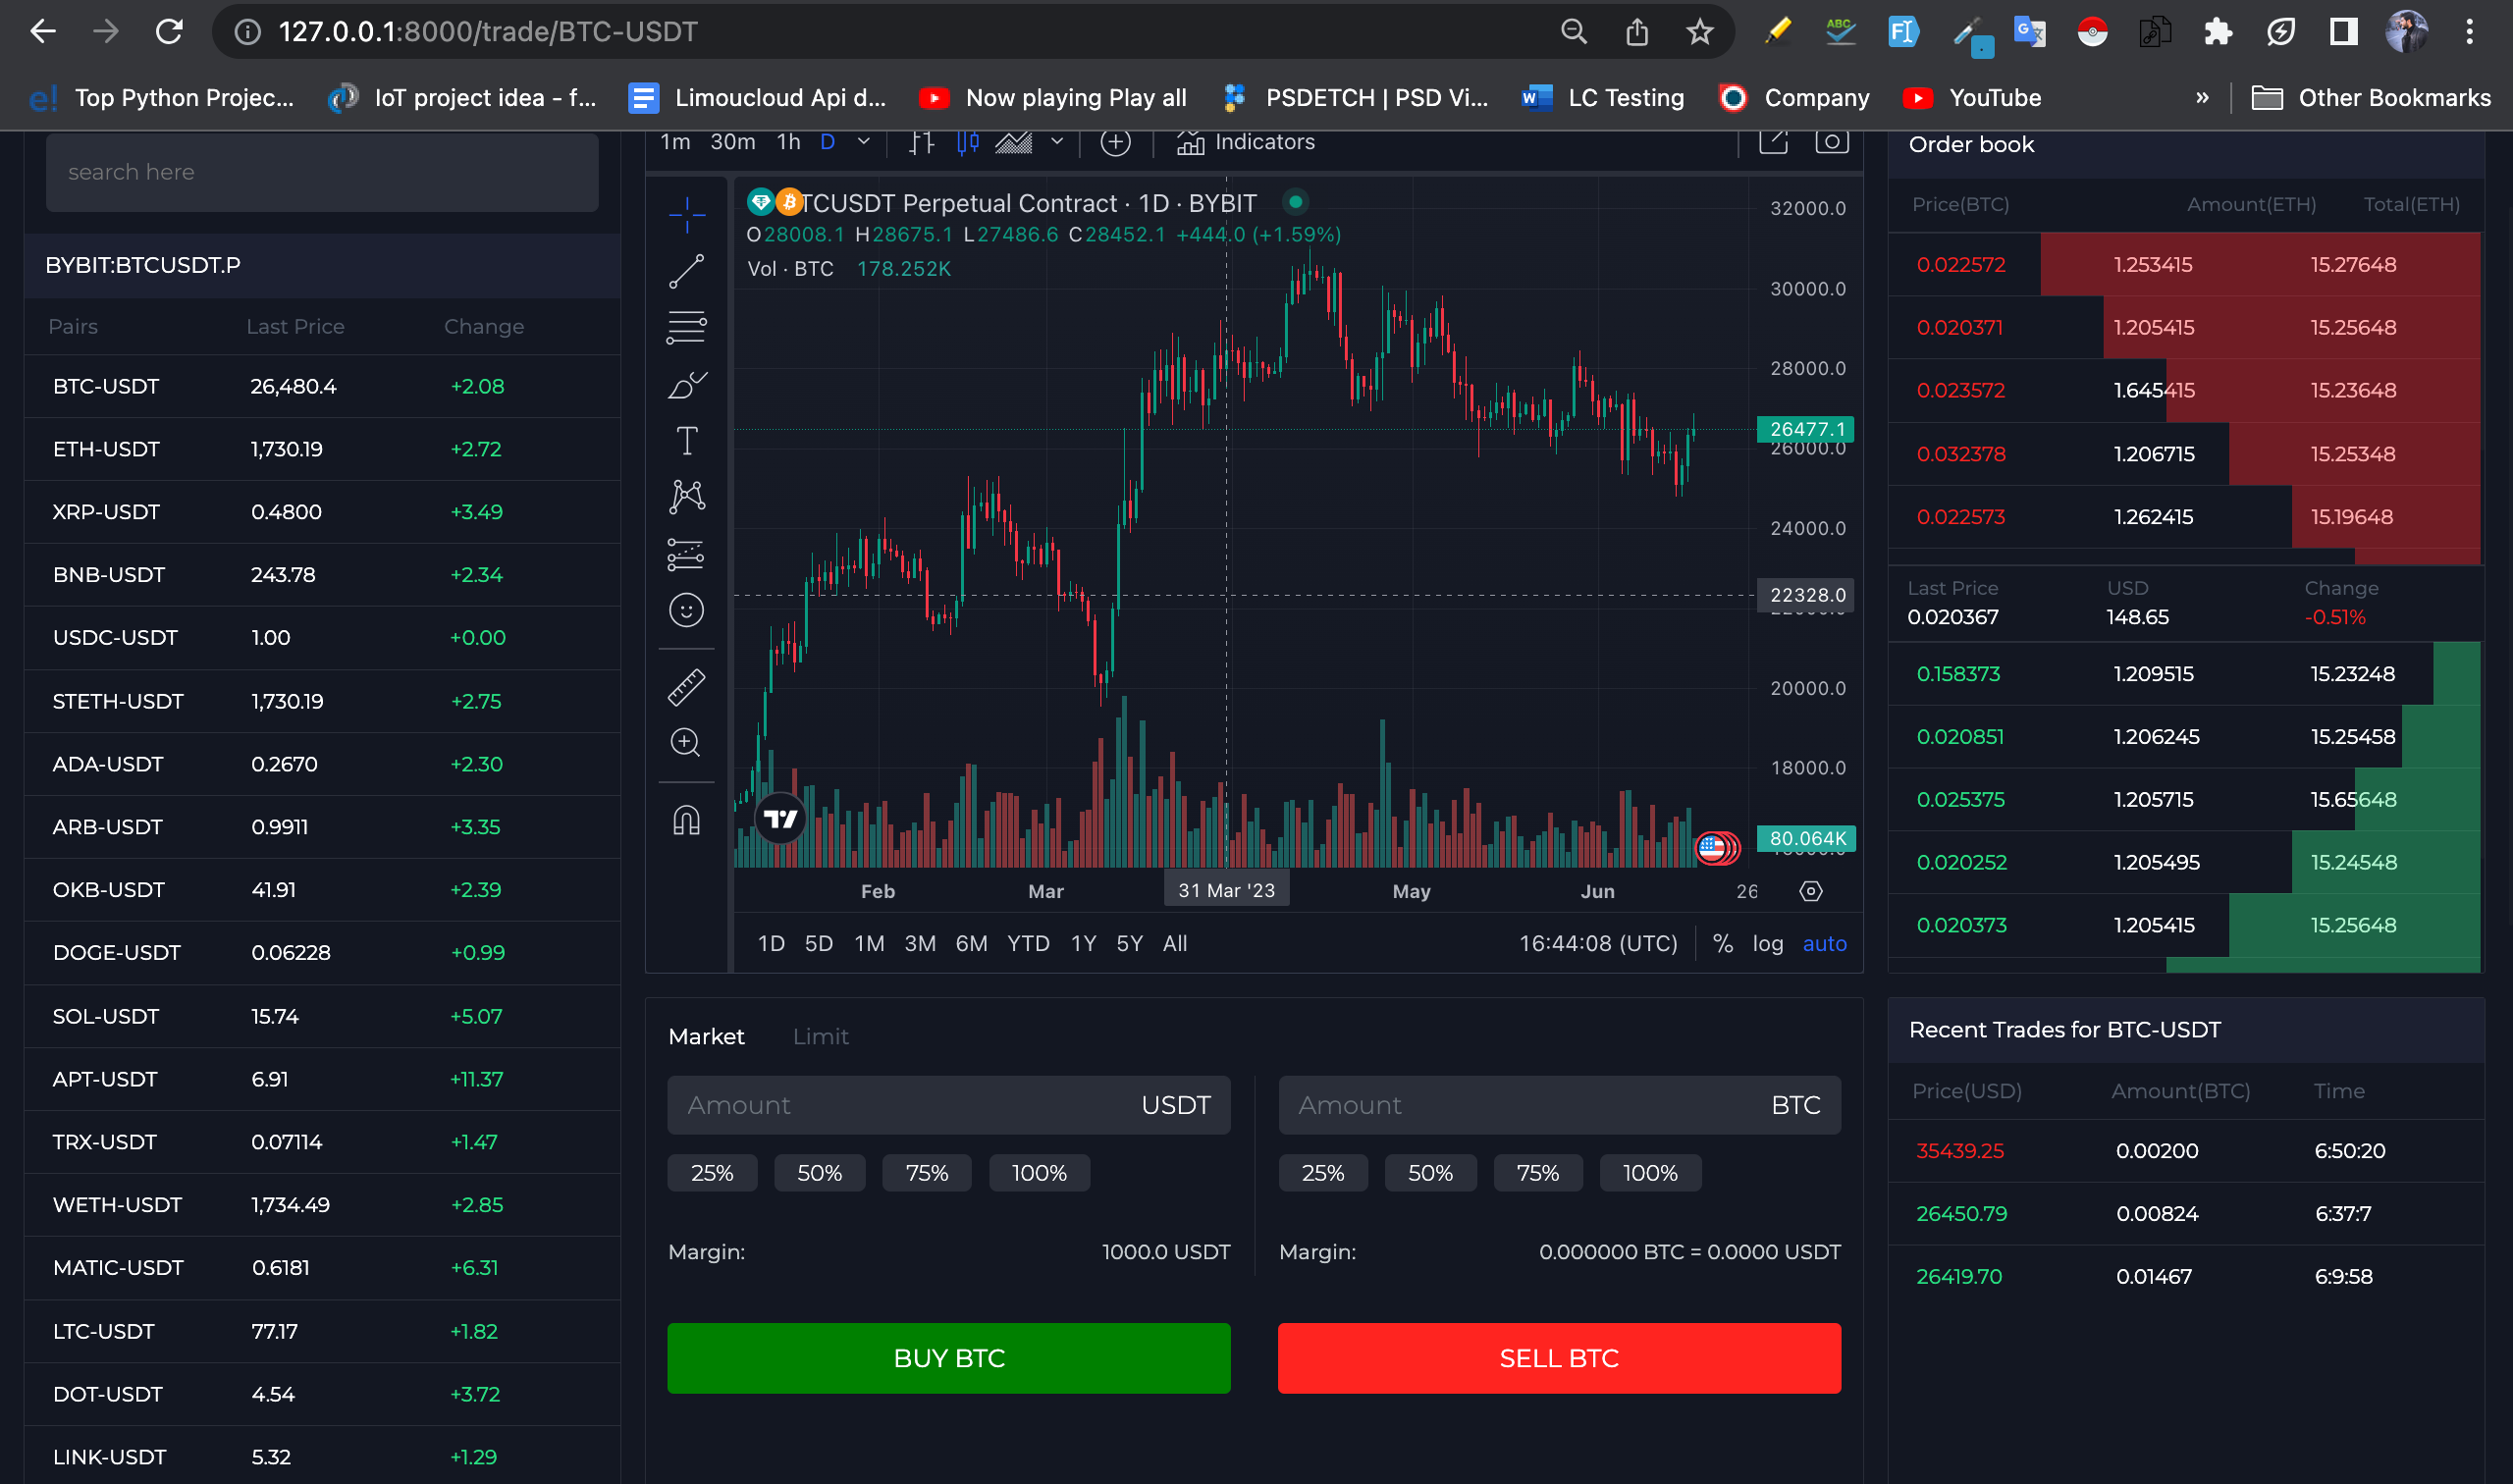This screenshot has height=1484, width=2513.
Task: Toggle the magnet snap mode
Action: 686,821
